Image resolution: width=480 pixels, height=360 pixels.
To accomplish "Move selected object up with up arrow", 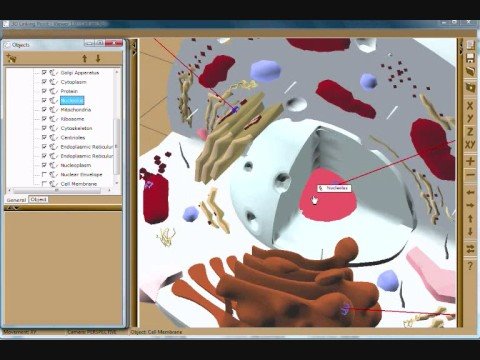I will 85,59.
